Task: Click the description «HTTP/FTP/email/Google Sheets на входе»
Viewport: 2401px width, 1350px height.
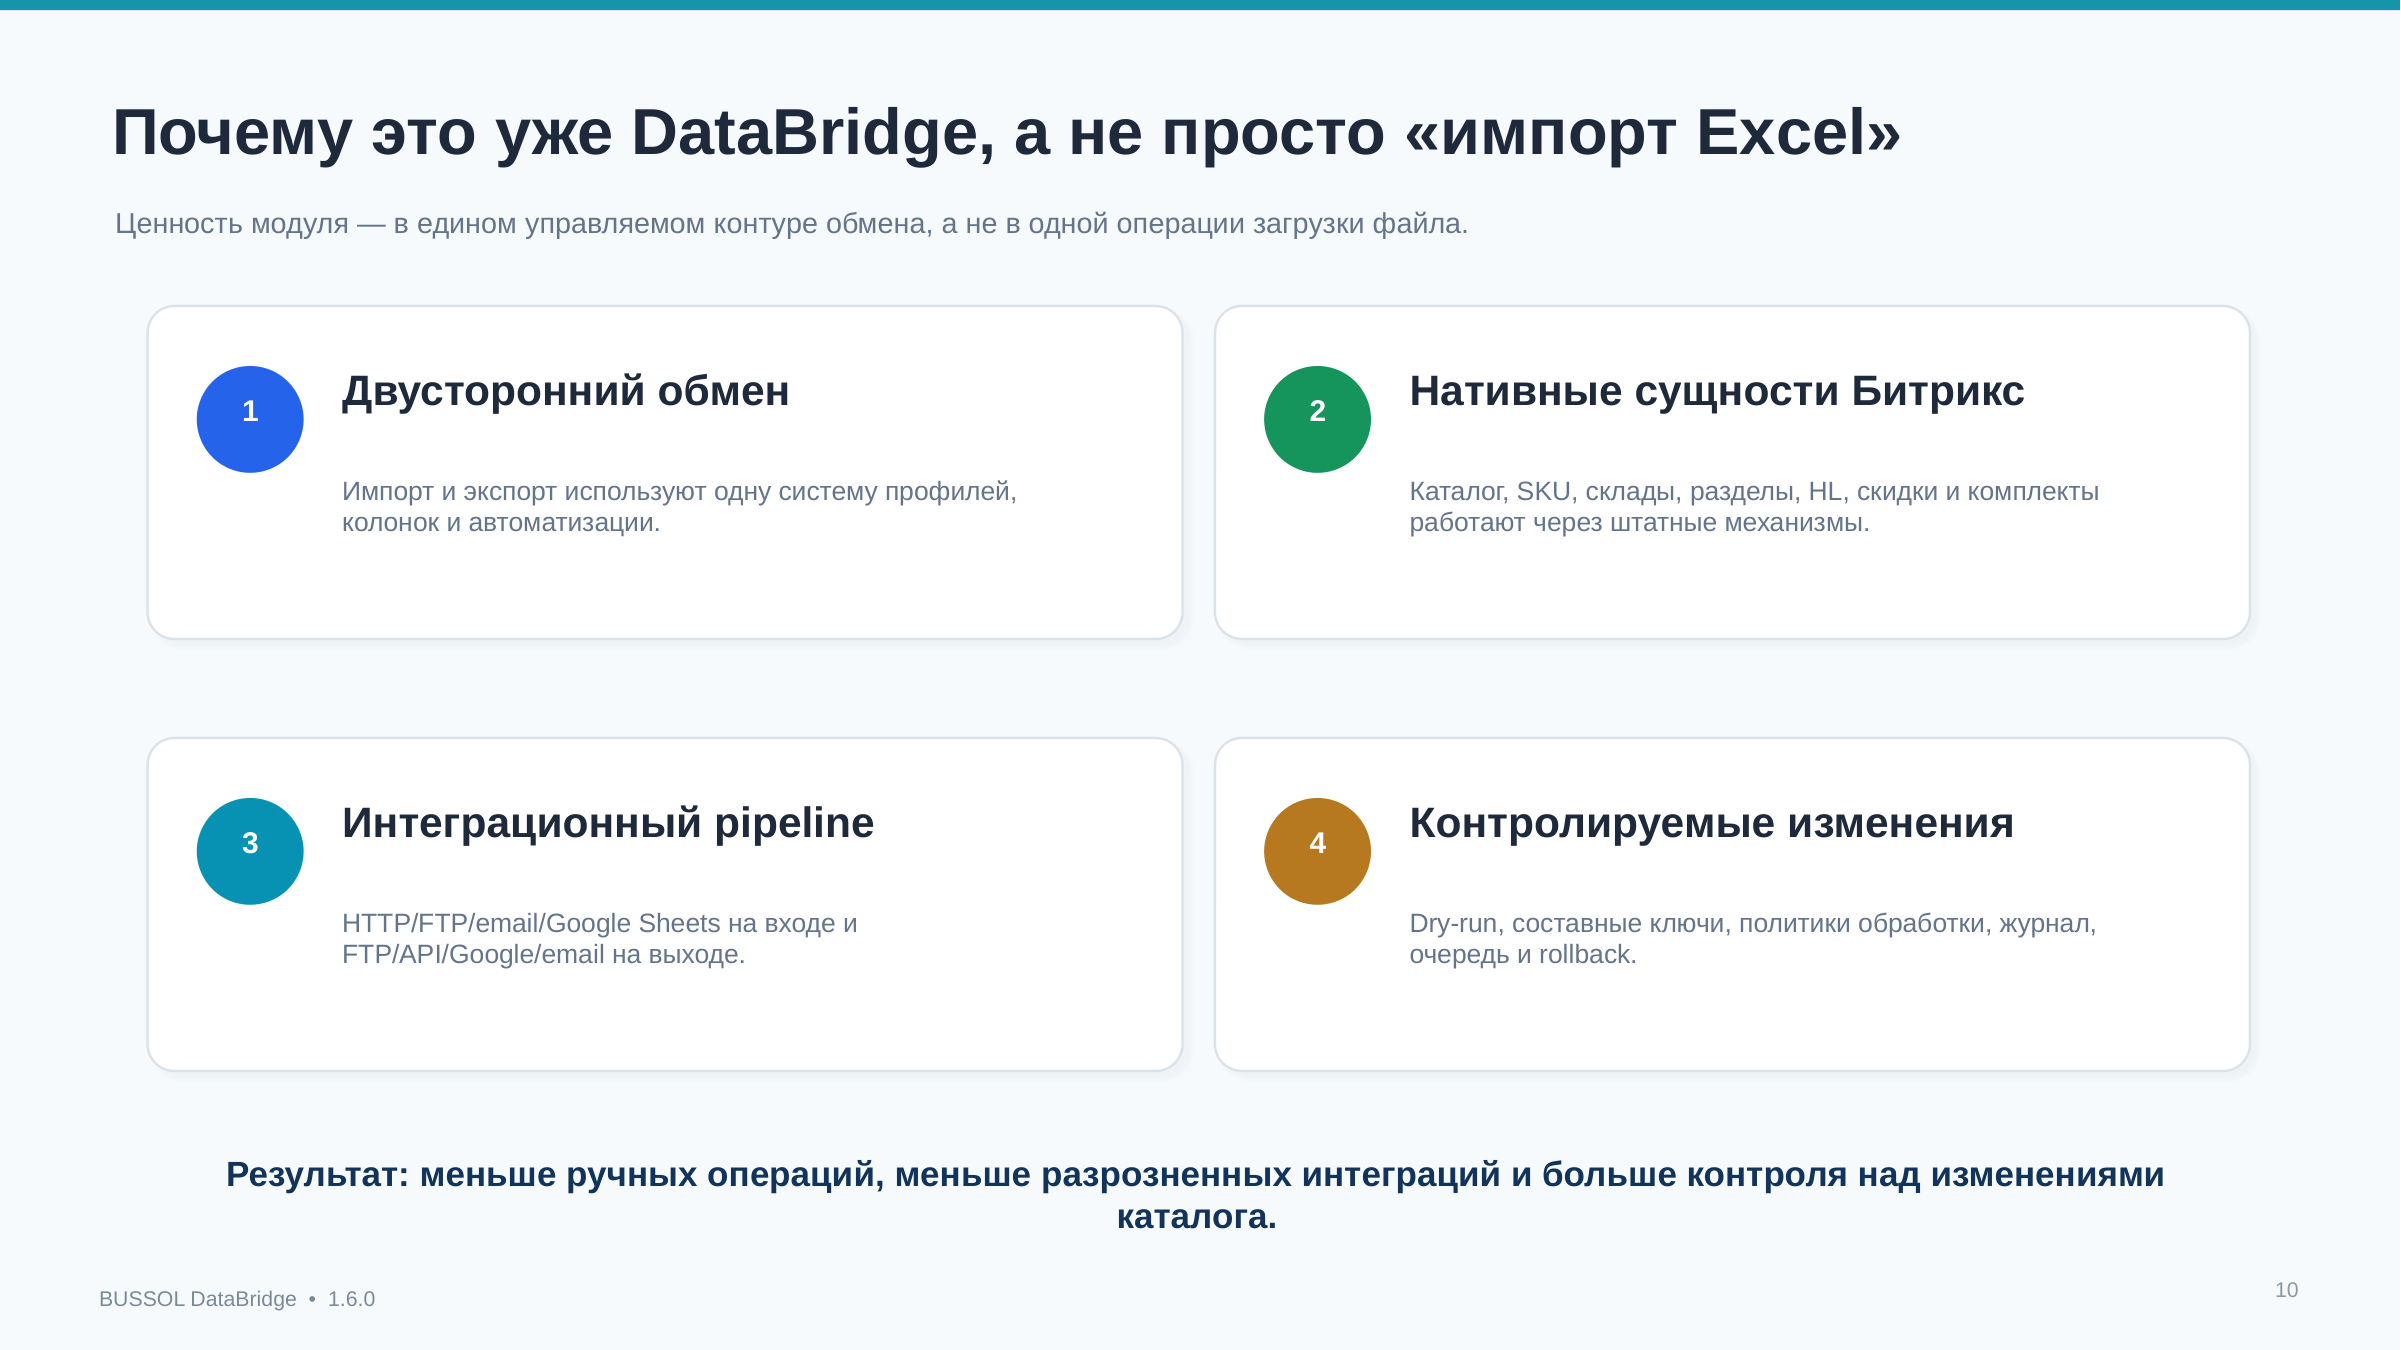Action: click(599, 939)
